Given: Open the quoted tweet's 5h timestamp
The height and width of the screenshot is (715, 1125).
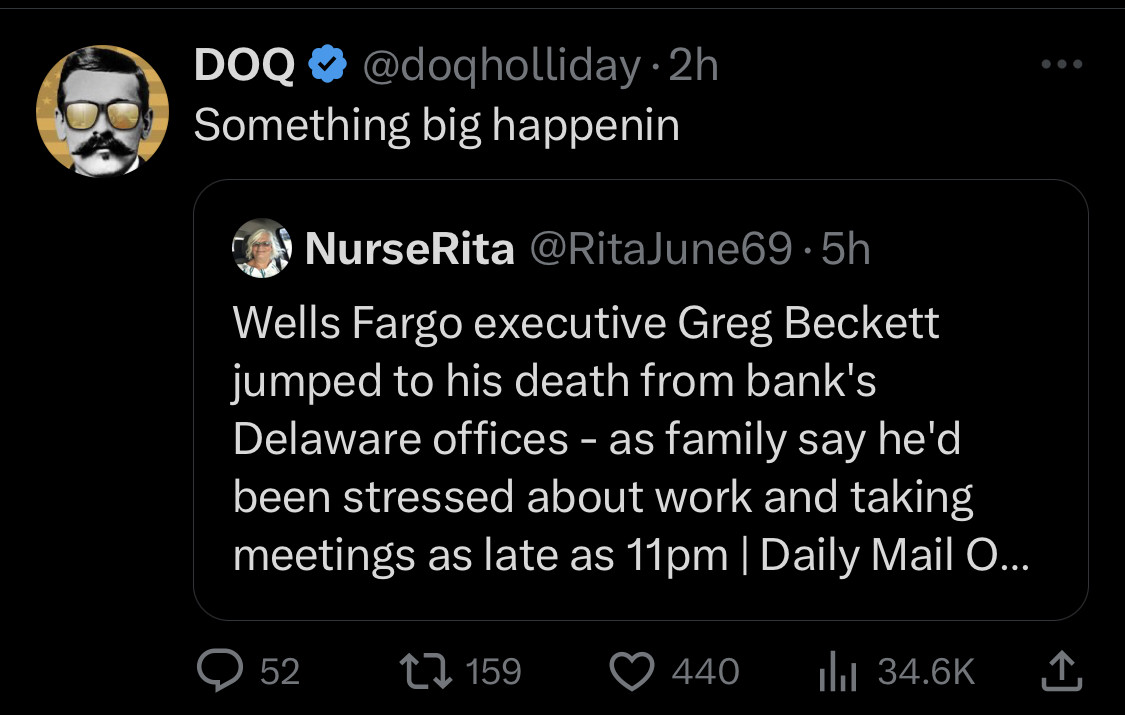Looking at the screenshot, I should (845, 249).
